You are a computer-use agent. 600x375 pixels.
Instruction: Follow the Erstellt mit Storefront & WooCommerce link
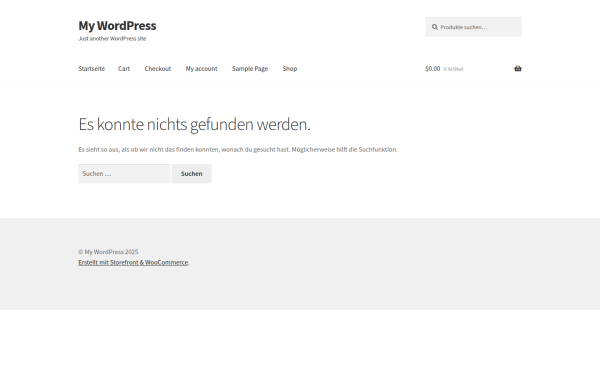click(x=133, y=262)
